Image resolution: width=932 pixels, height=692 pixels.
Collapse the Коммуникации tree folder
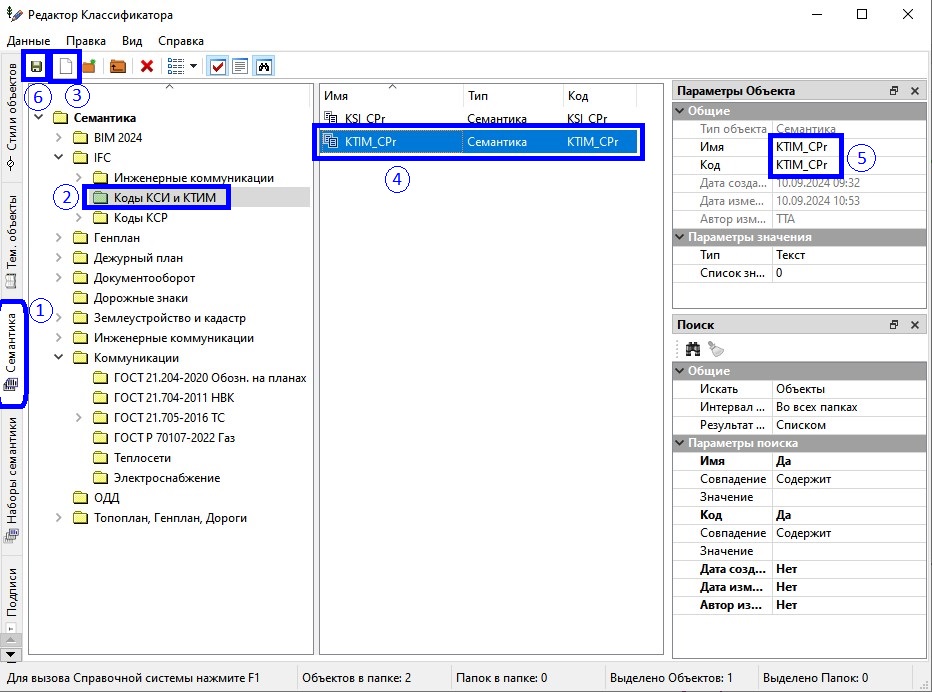click(59, 358)
